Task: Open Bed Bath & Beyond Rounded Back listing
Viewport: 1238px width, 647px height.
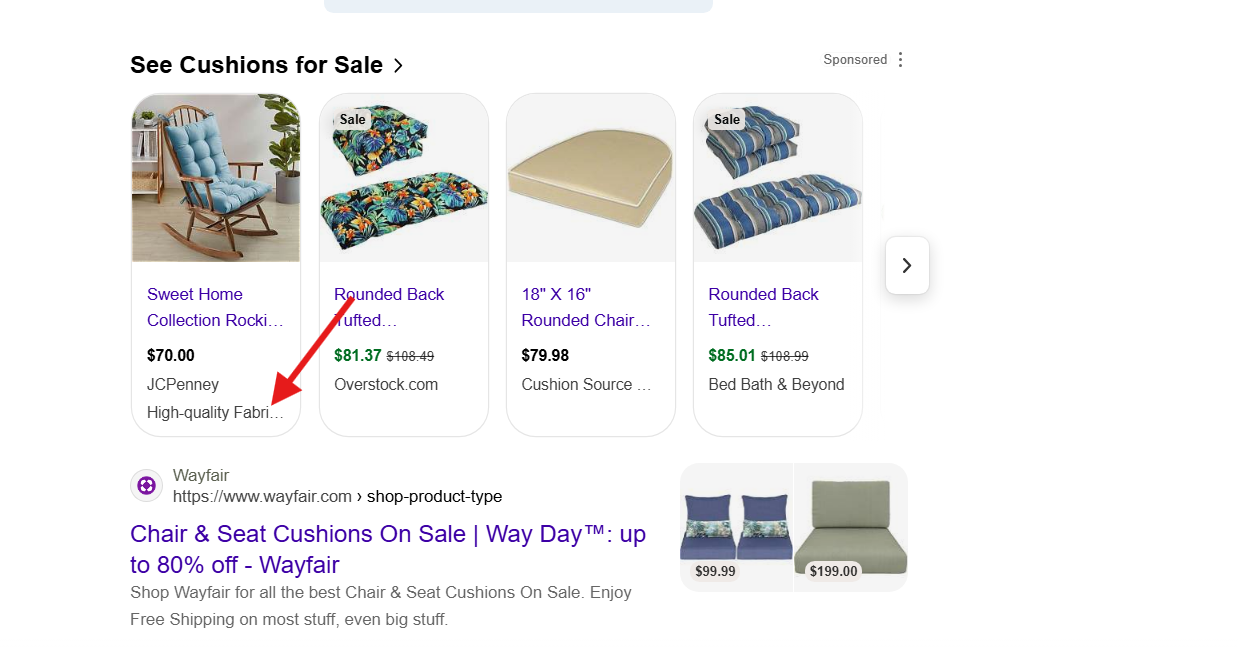Action: (763, 307)
